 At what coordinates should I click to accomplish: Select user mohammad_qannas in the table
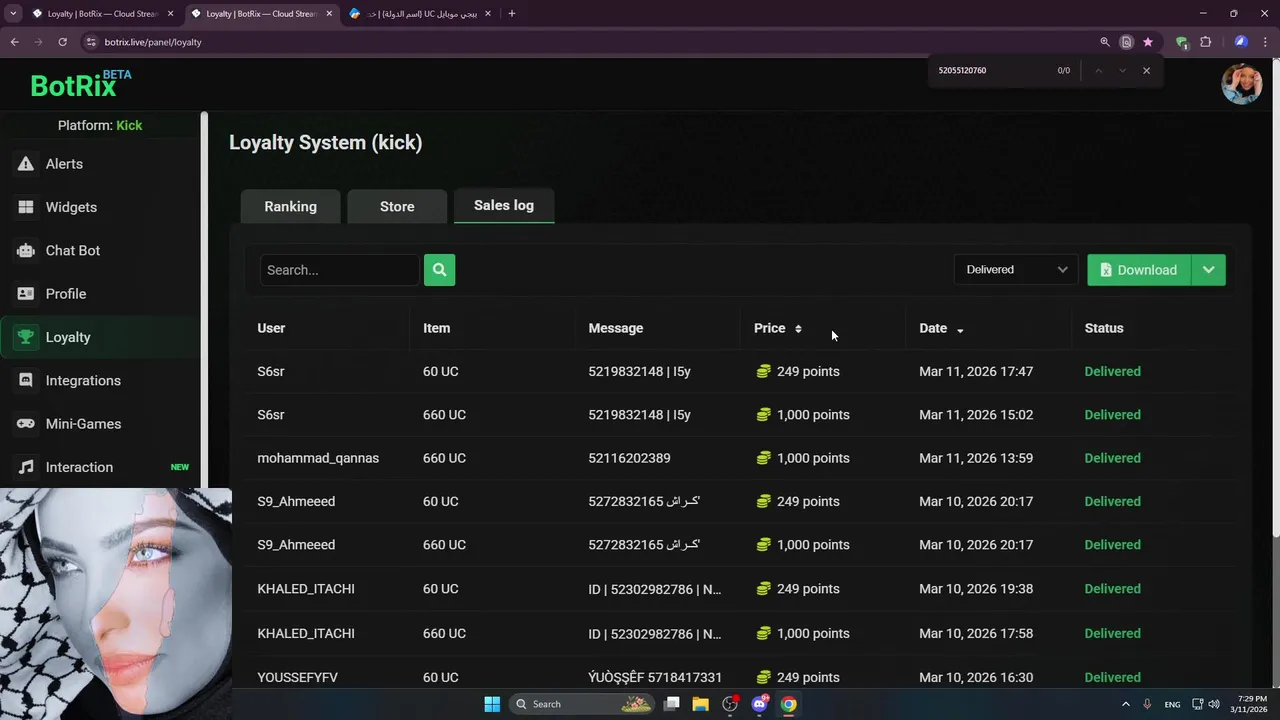click(x=318, y=458)
